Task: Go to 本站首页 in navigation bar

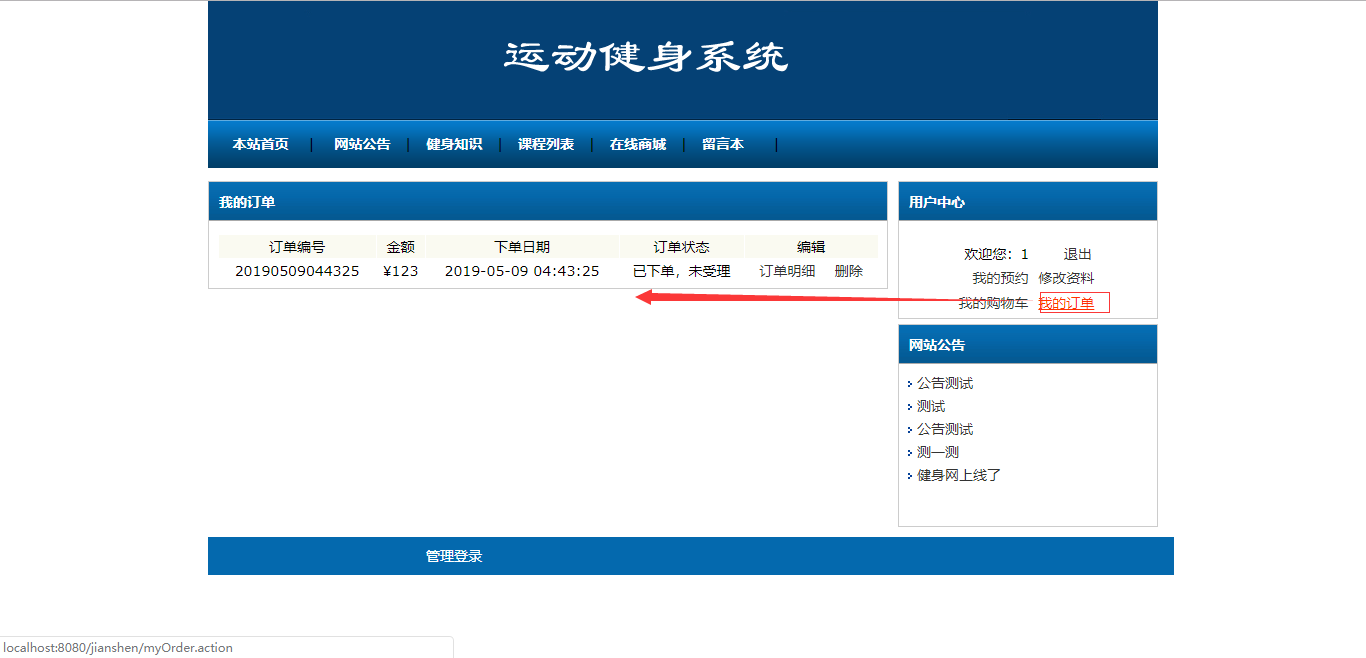Action: 260,144
